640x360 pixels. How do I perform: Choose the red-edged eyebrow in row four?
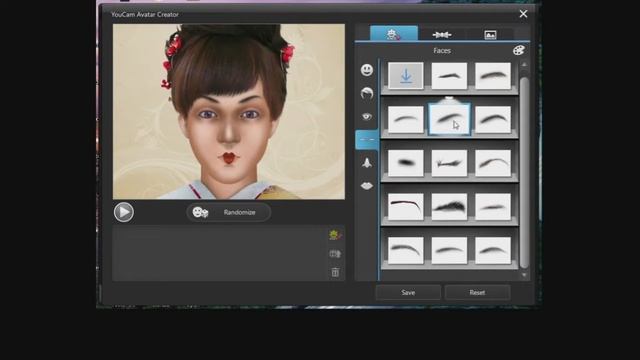406,207
